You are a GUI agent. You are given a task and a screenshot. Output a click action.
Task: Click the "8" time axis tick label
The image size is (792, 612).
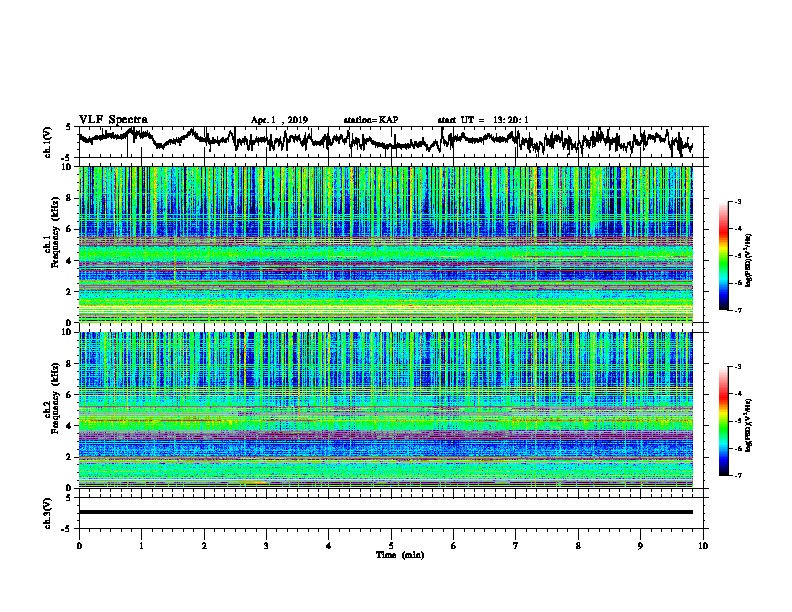(x=578, y=546)
